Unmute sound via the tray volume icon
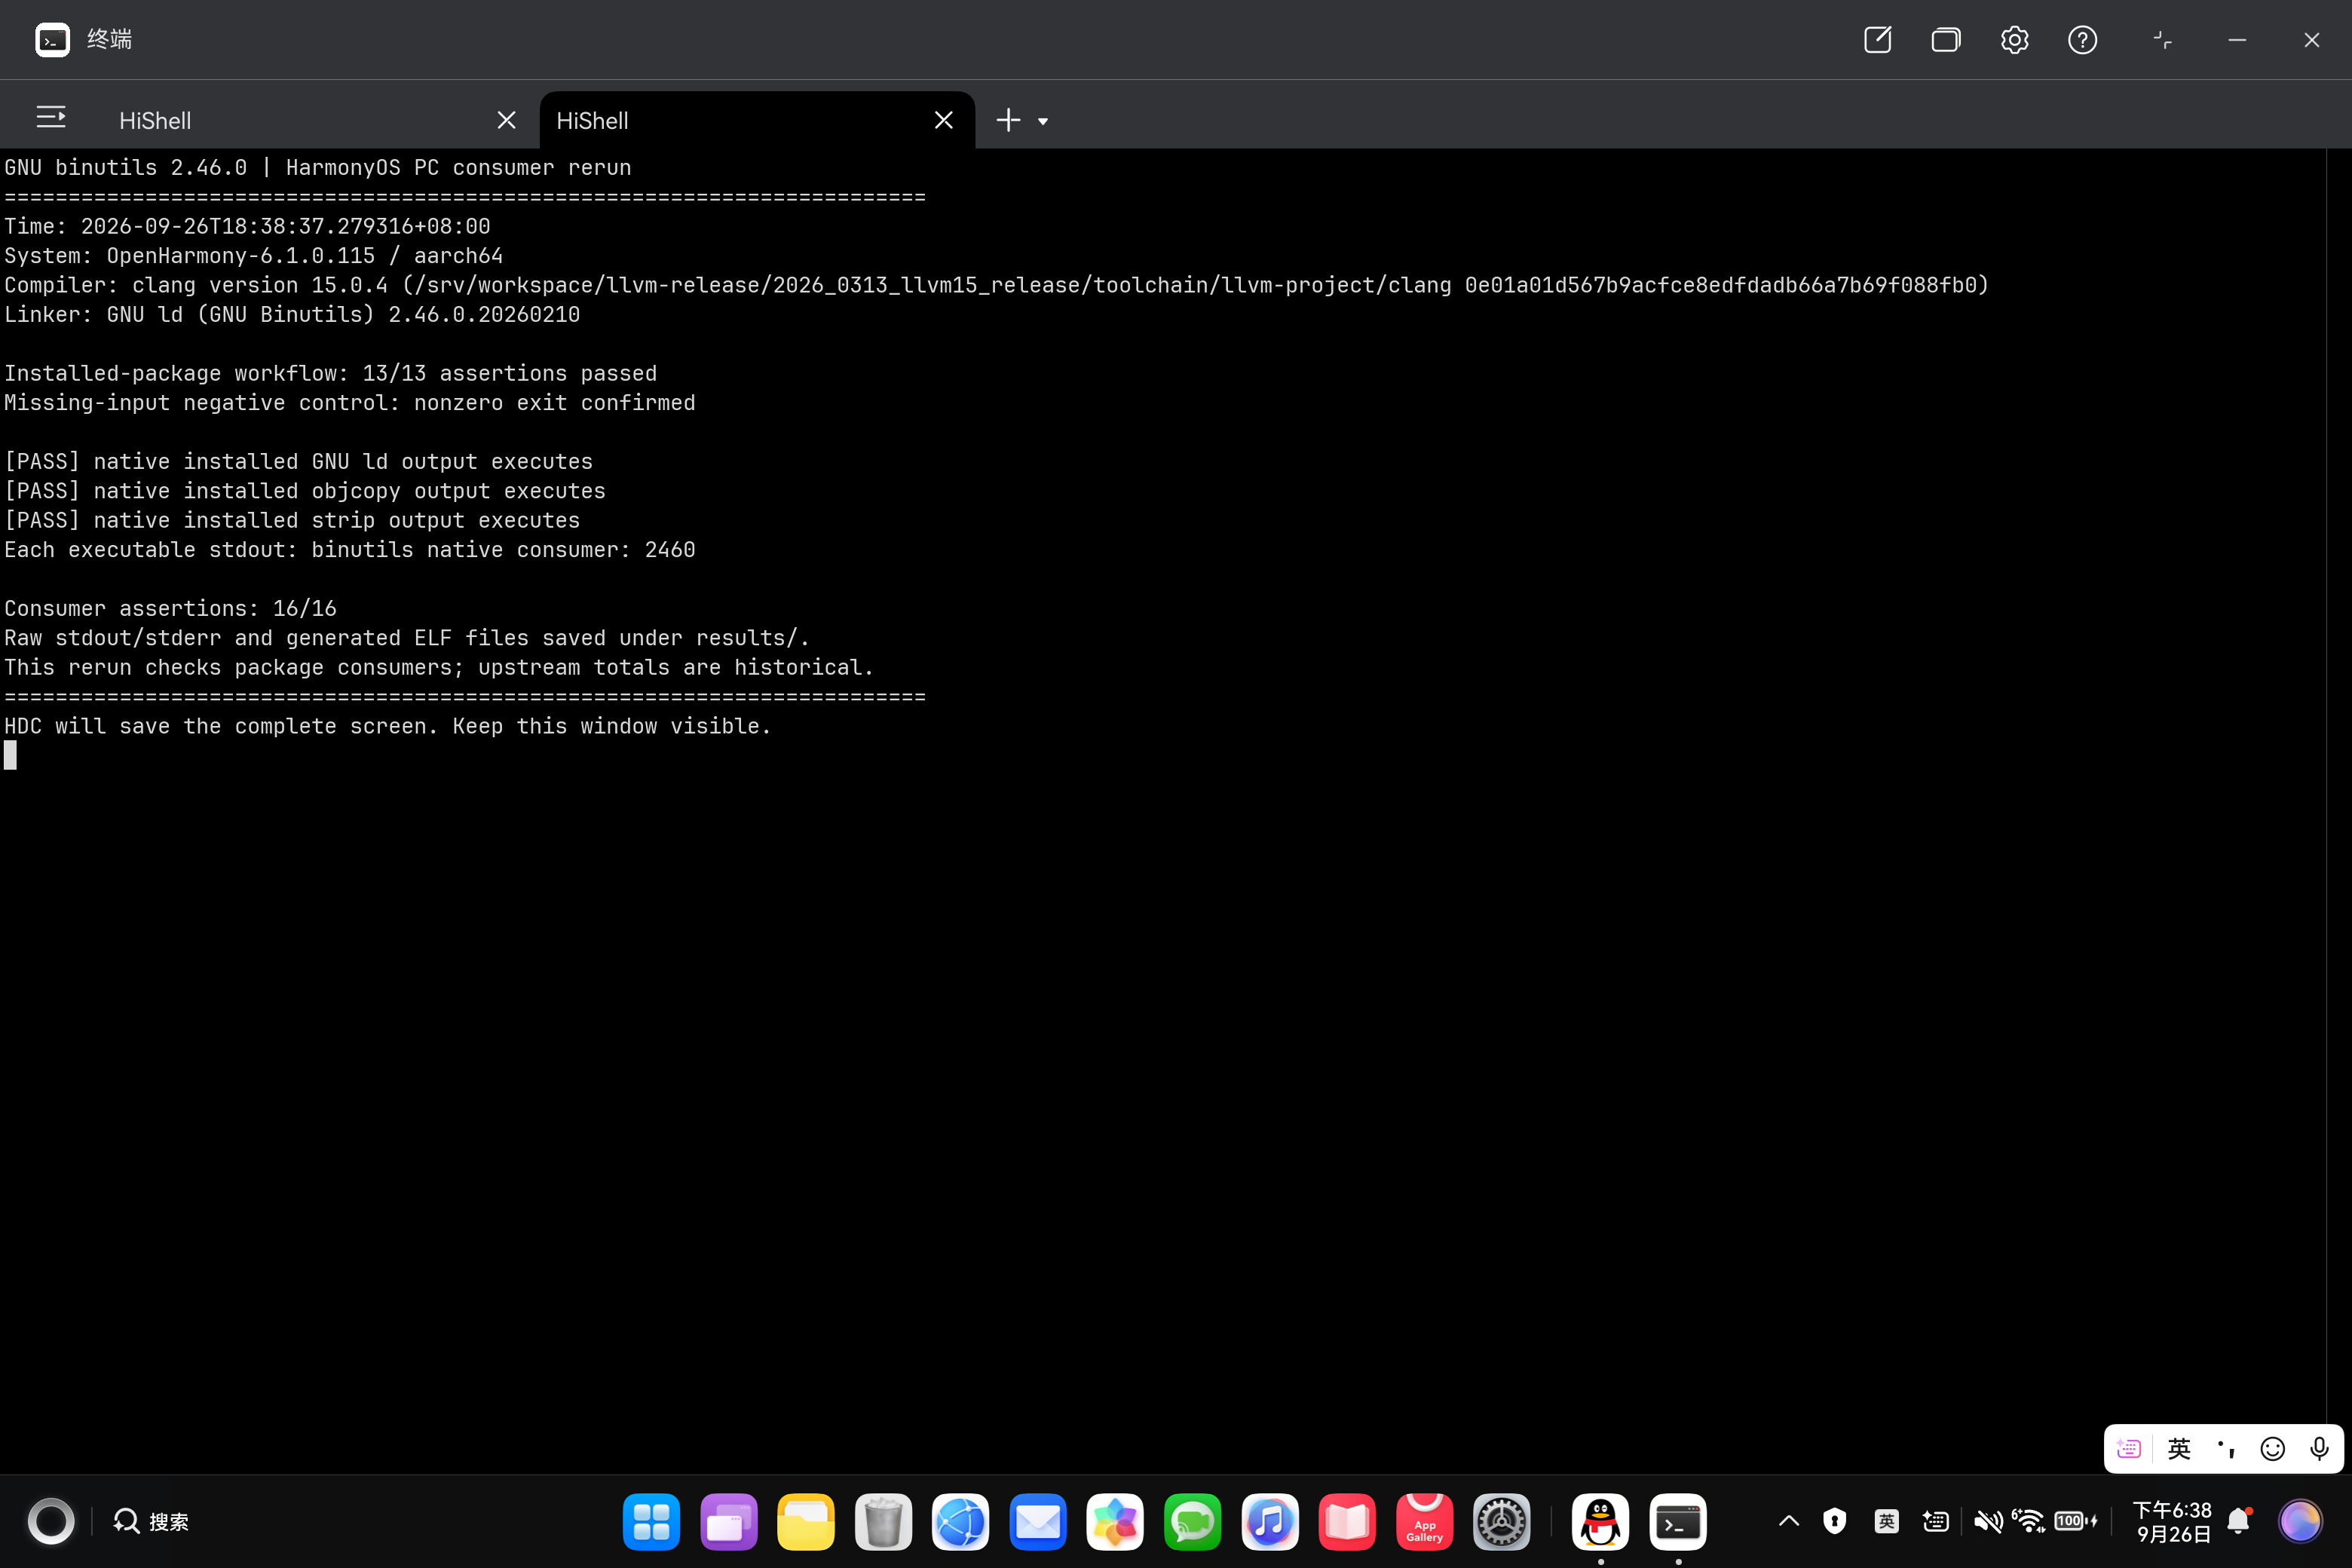The height and width of the screenshot is (1568, 2352). (x=1988, y=1521)
